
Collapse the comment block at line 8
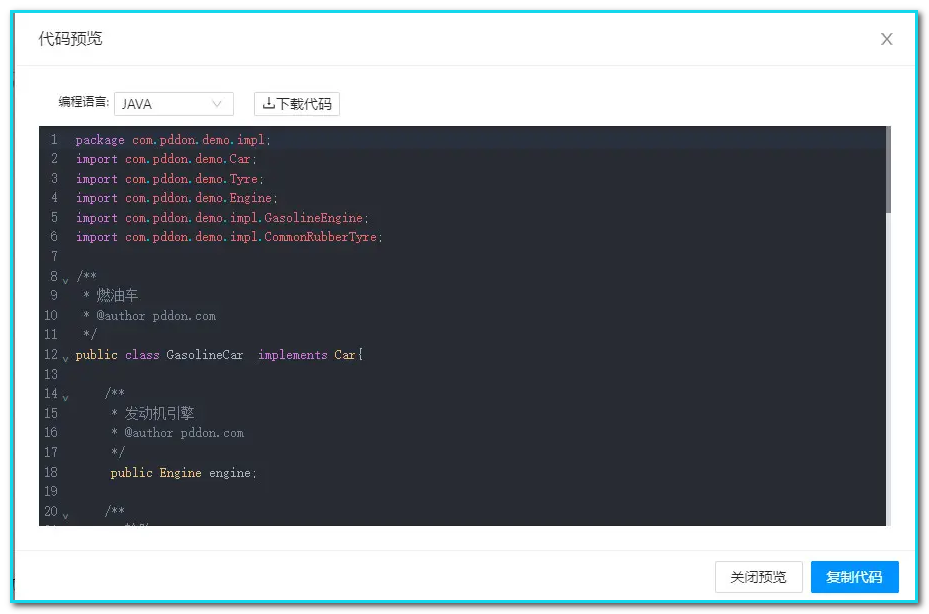[64, 282]
